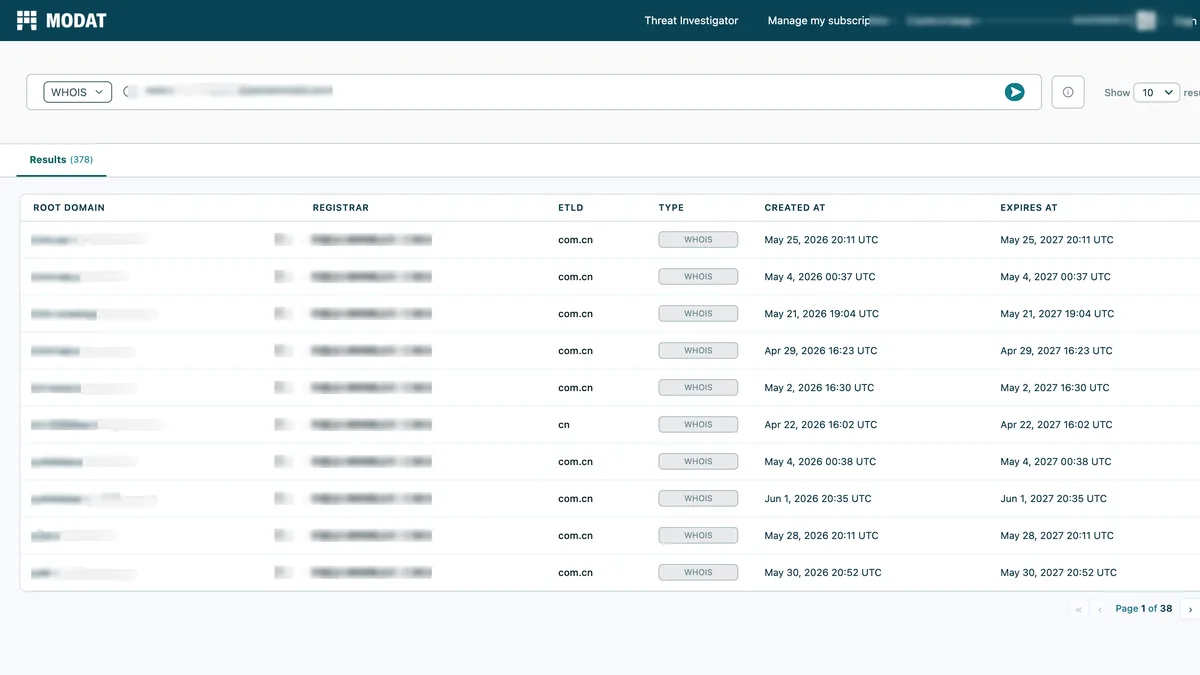Open Threat Investigator in the top navigation

point(691,20)
